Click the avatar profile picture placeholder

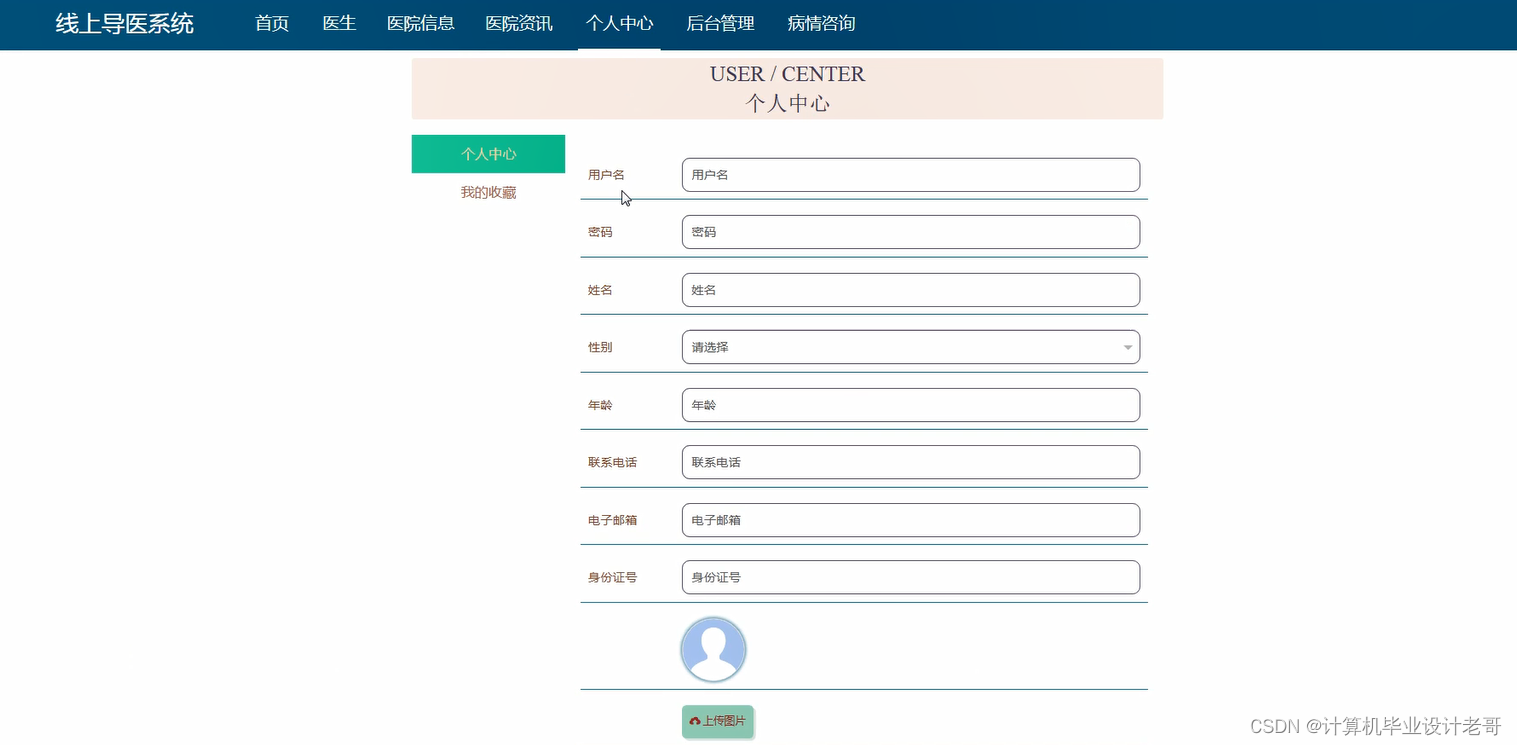[713, 650]
